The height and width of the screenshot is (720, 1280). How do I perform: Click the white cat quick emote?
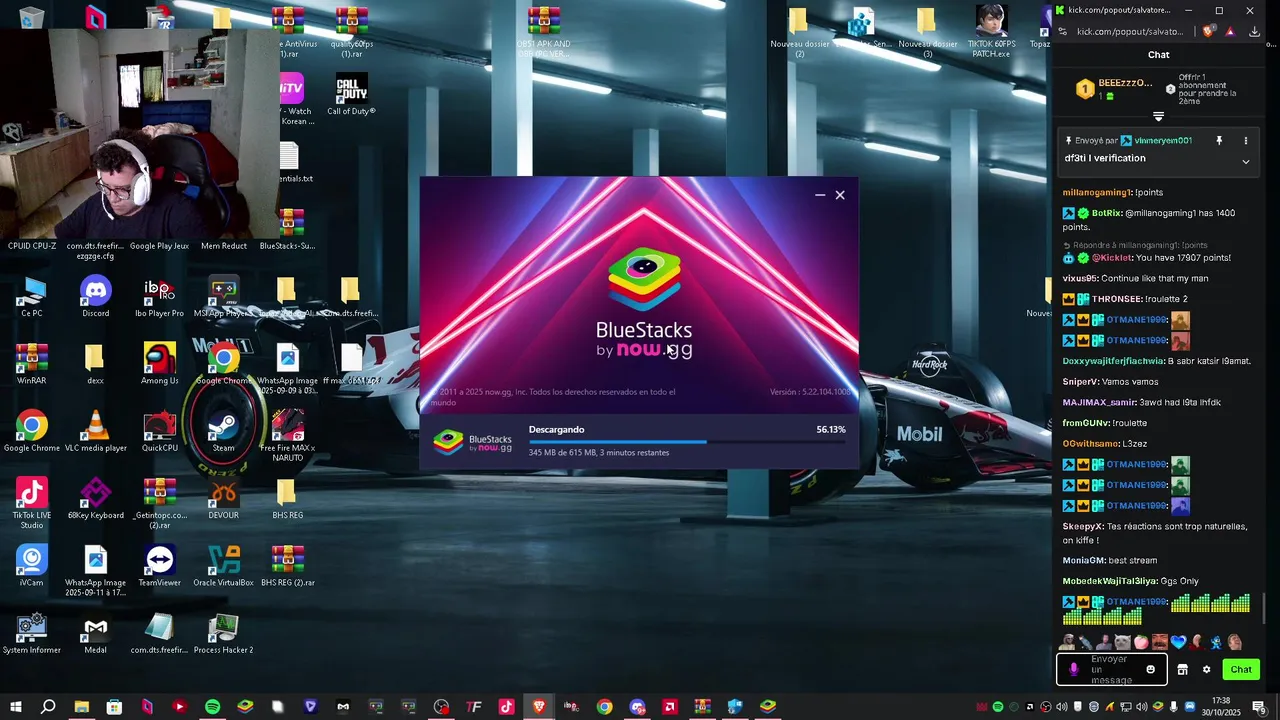tap(1122, 642)
